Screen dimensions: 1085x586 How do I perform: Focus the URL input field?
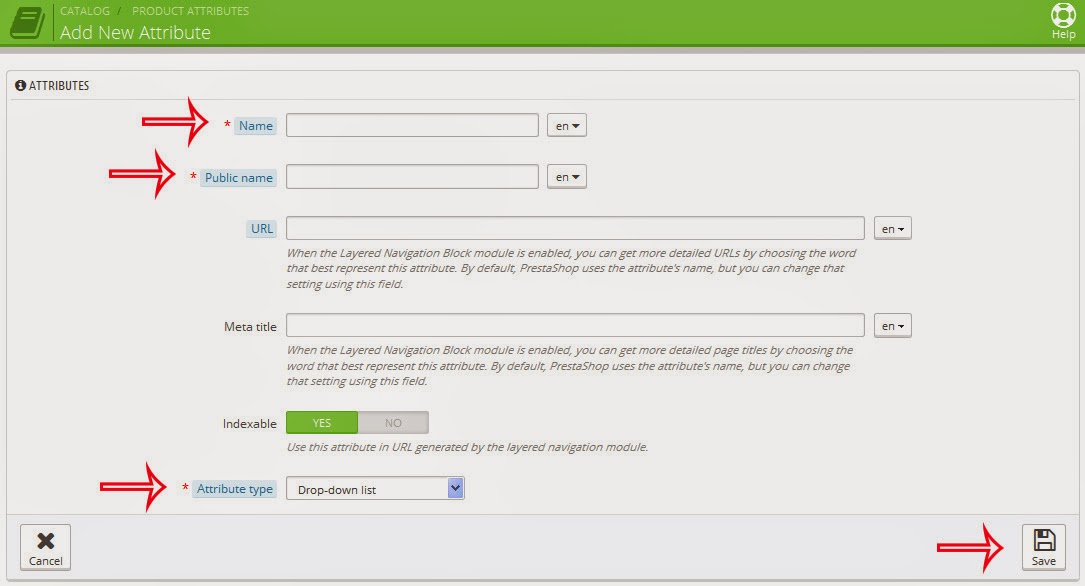coord(575,228)
